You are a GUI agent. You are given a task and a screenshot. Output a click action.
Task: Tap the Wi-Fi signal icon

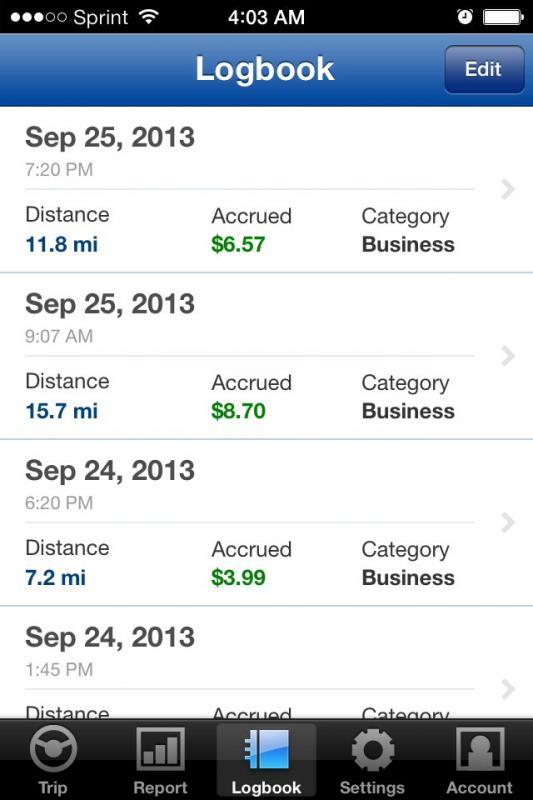coord(148,17)
